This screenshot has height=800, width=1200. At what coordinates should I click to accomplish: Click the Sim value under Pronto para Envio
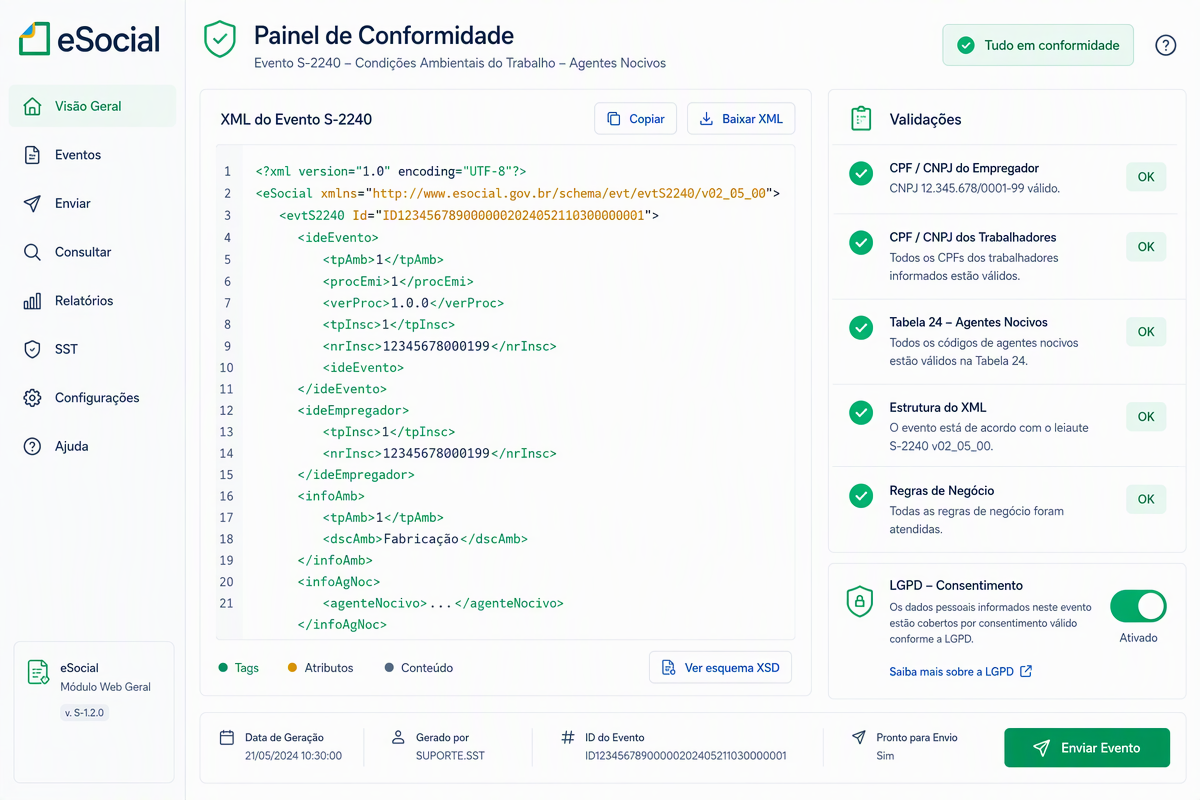[x=885, y=756]
